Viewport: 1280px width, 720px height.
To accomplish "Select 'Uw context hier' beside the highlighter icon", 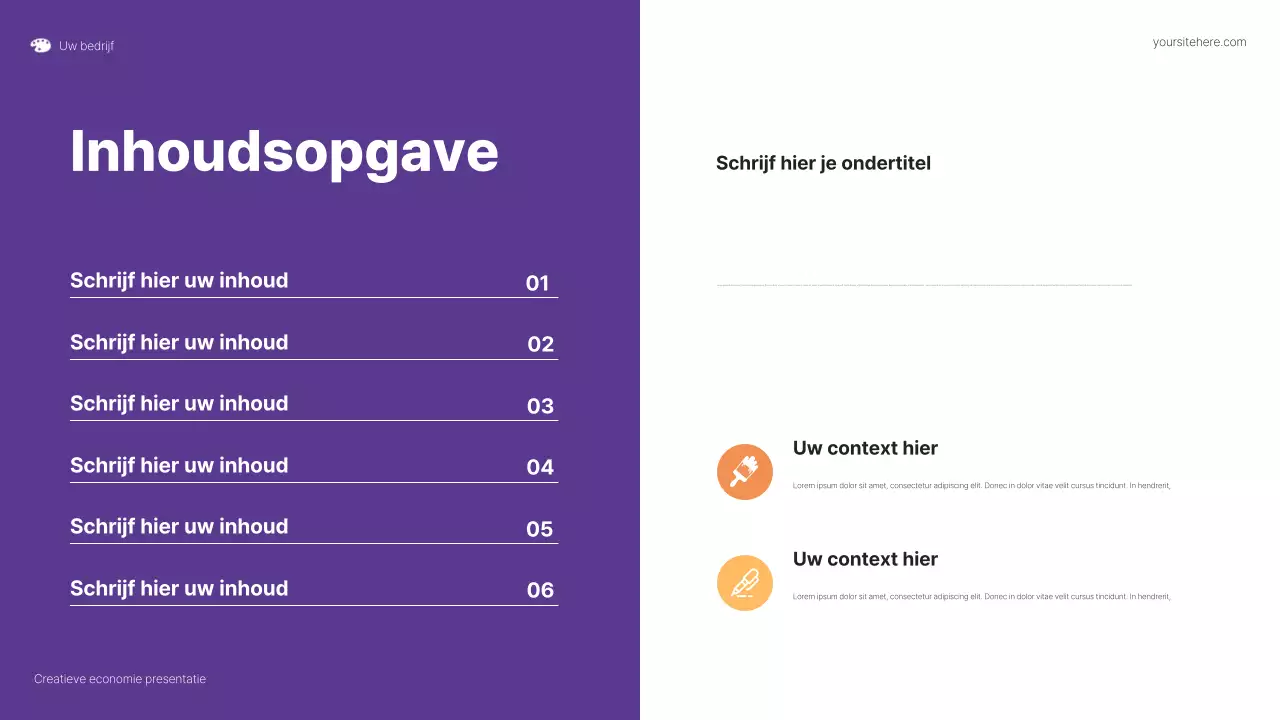I will 865,559.
